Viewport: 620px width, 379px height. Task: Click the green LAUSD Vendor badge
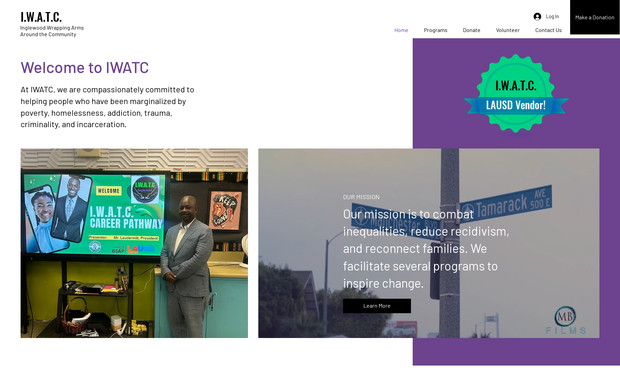516,94
